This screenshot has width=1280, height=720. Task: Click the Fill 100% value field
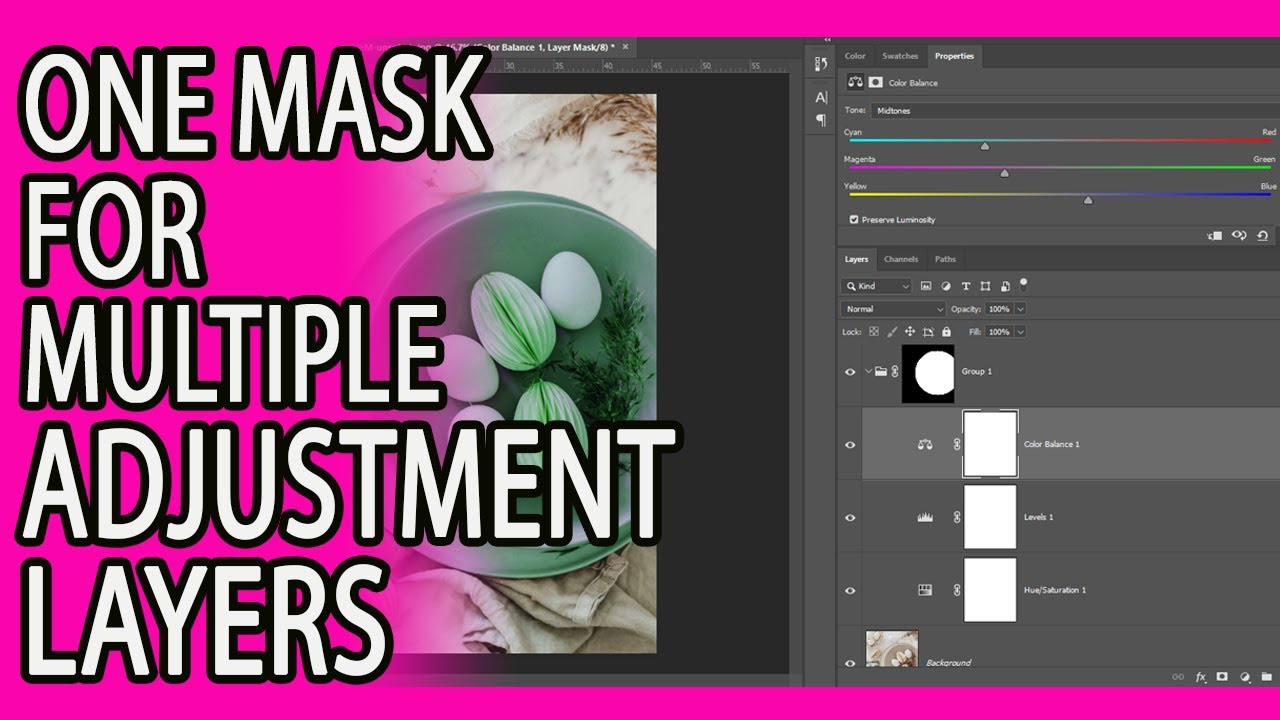(x=998, y=331)
